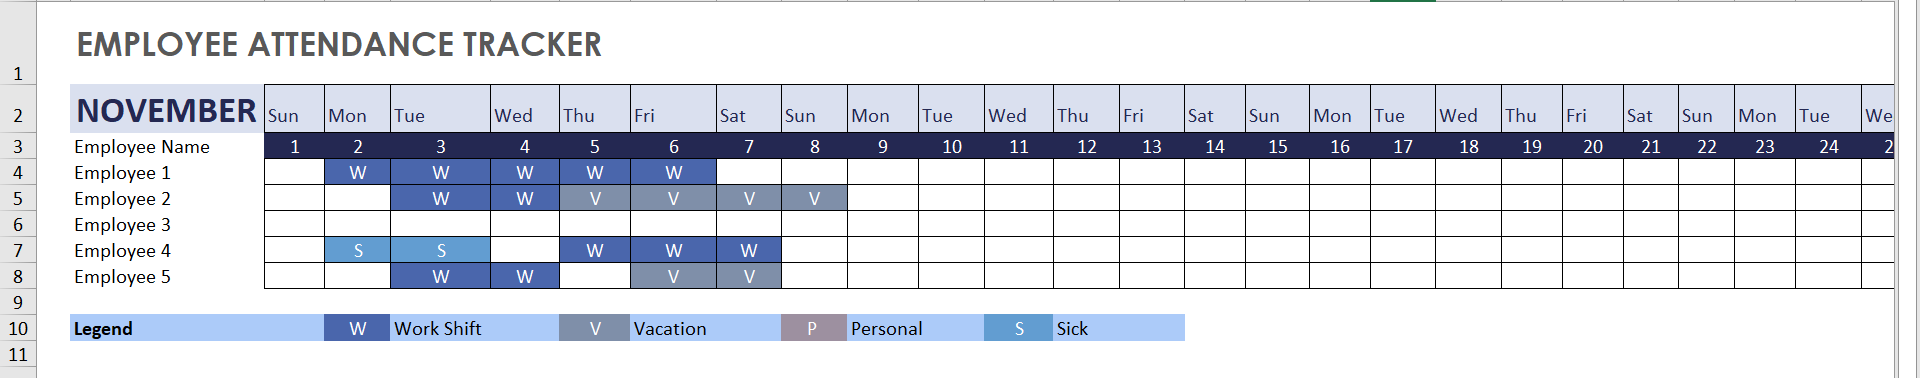Click the vertical scrollbar on the right
This screenshot has width=1920, height=378.
point(1908,189)
